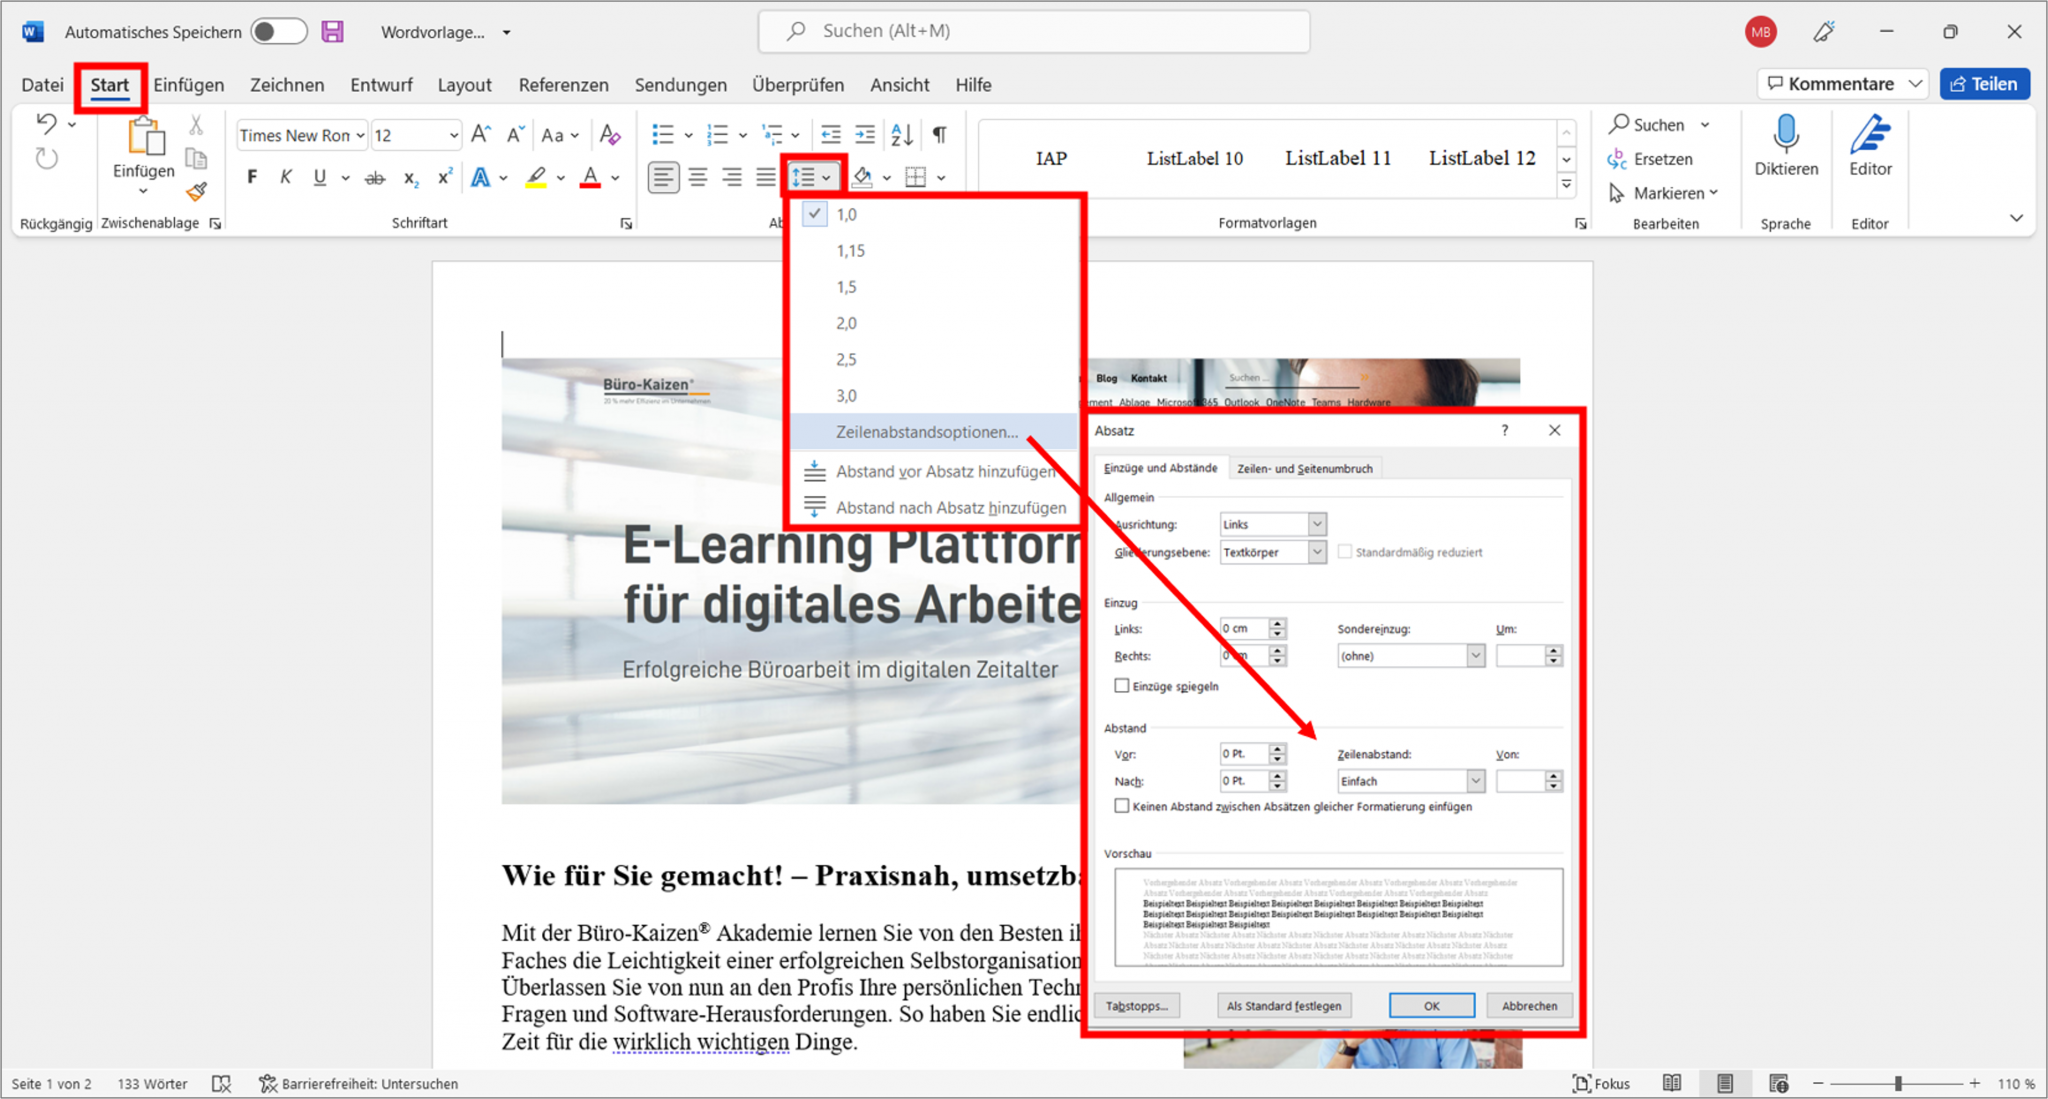Toggle bold formatting with the F icon

point(251,177)
